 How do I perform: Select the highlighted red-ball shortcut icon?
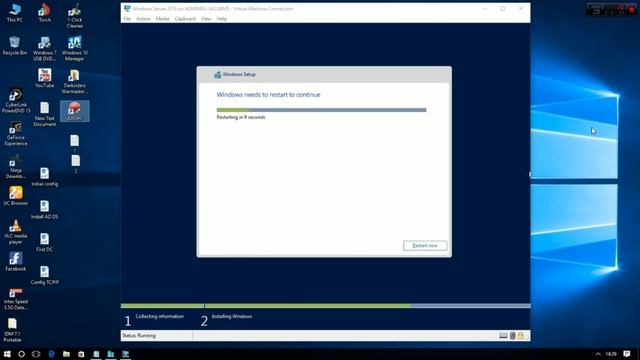point(75,111)
